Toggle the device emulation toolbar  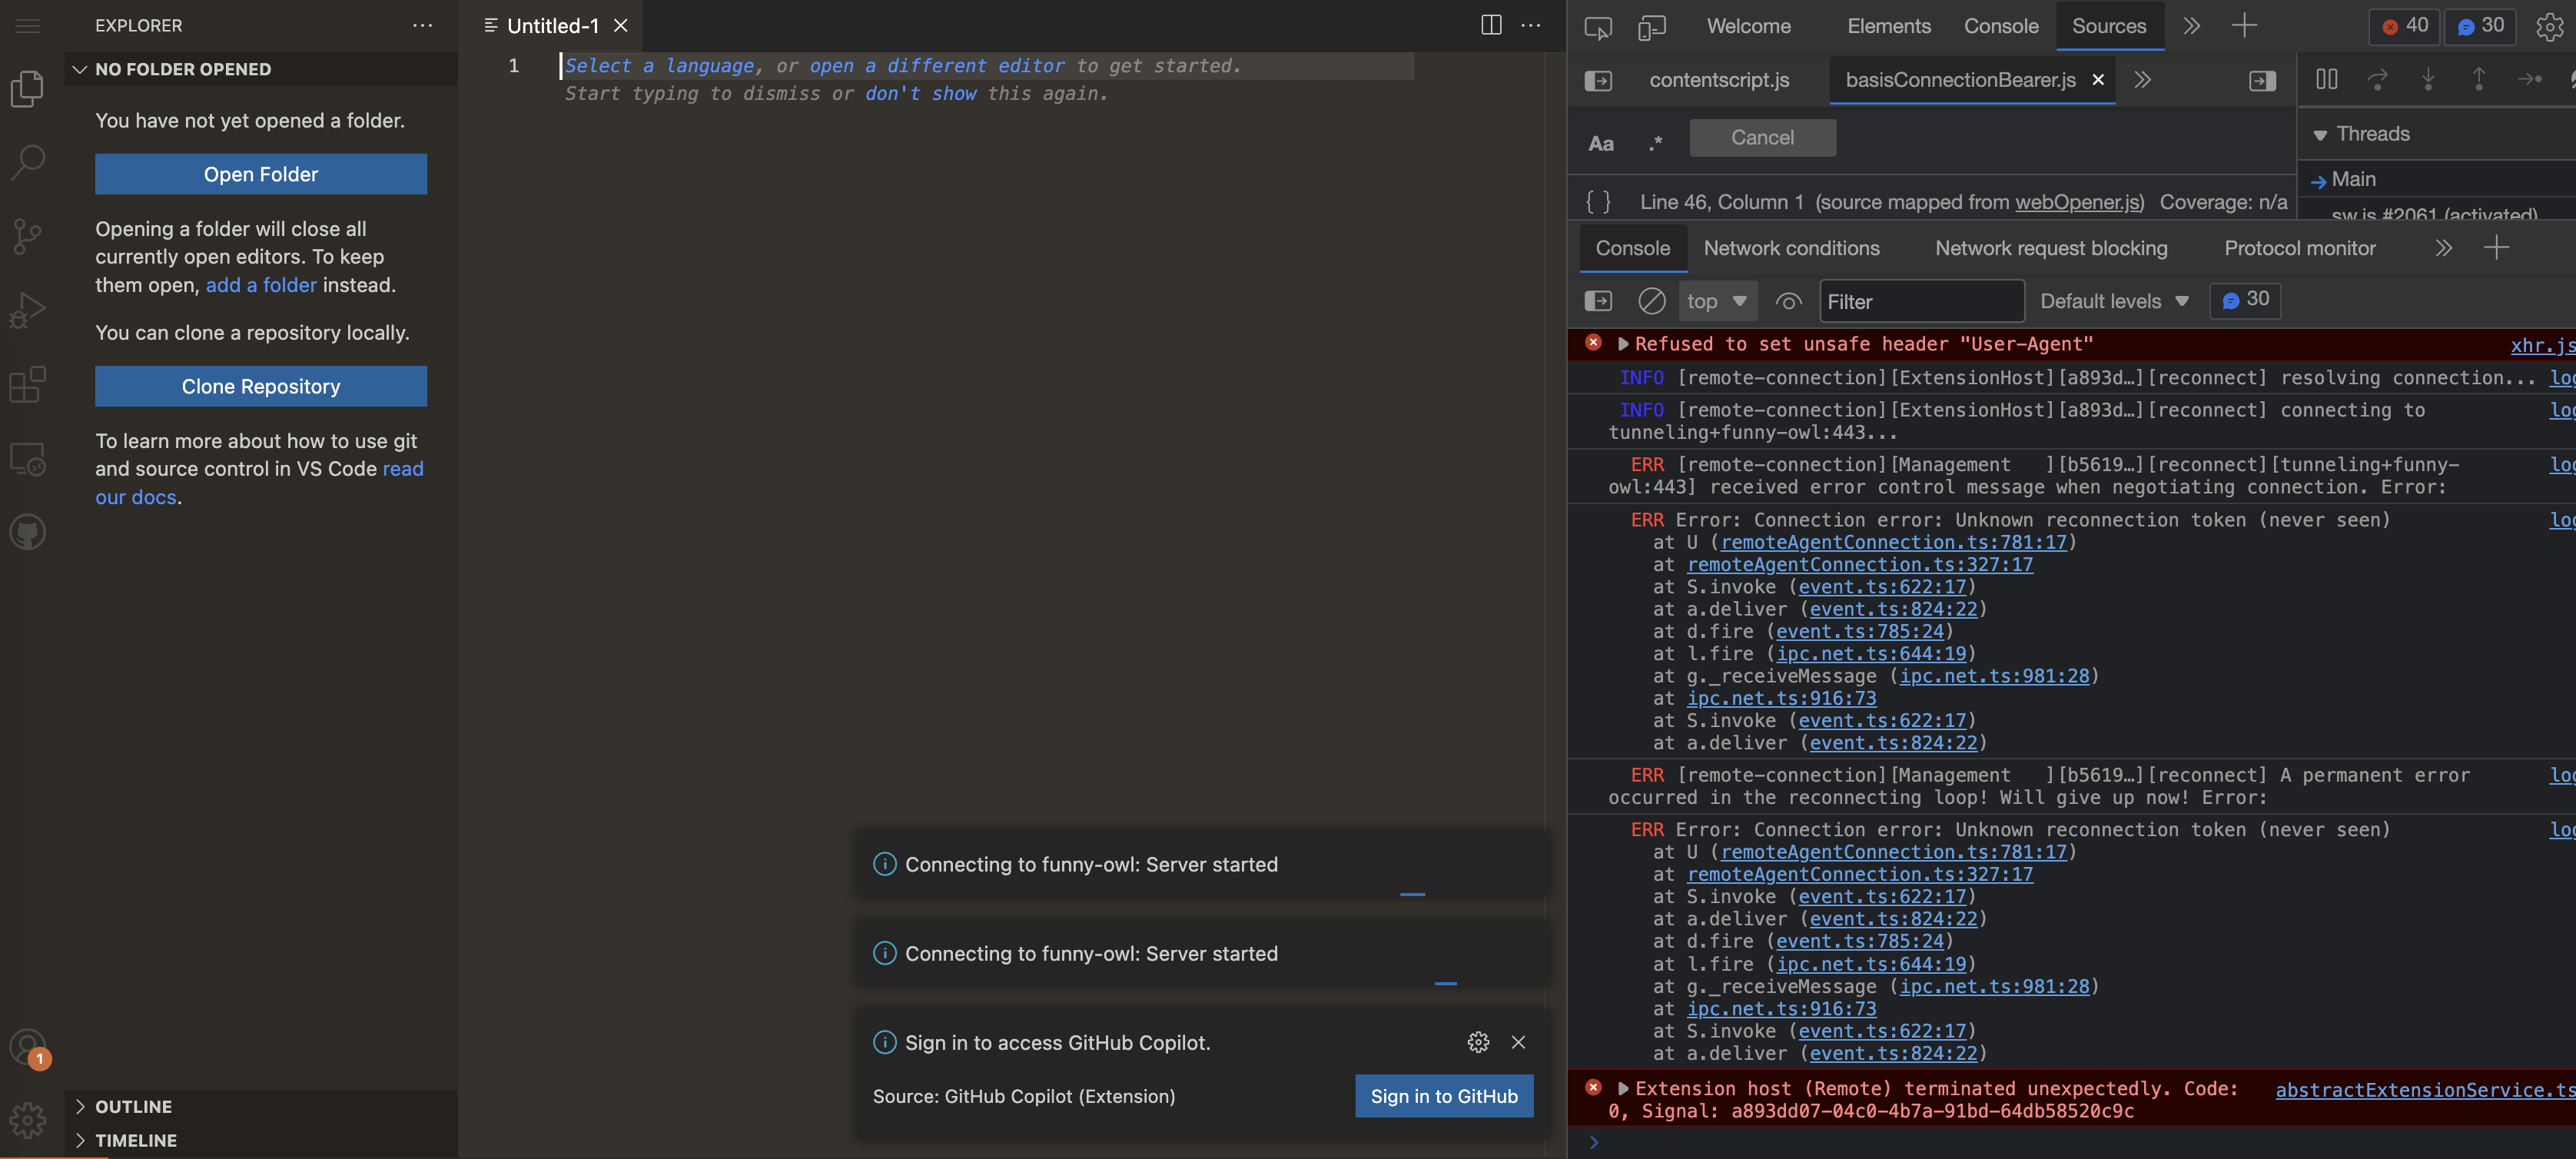tap(1652, 27)
